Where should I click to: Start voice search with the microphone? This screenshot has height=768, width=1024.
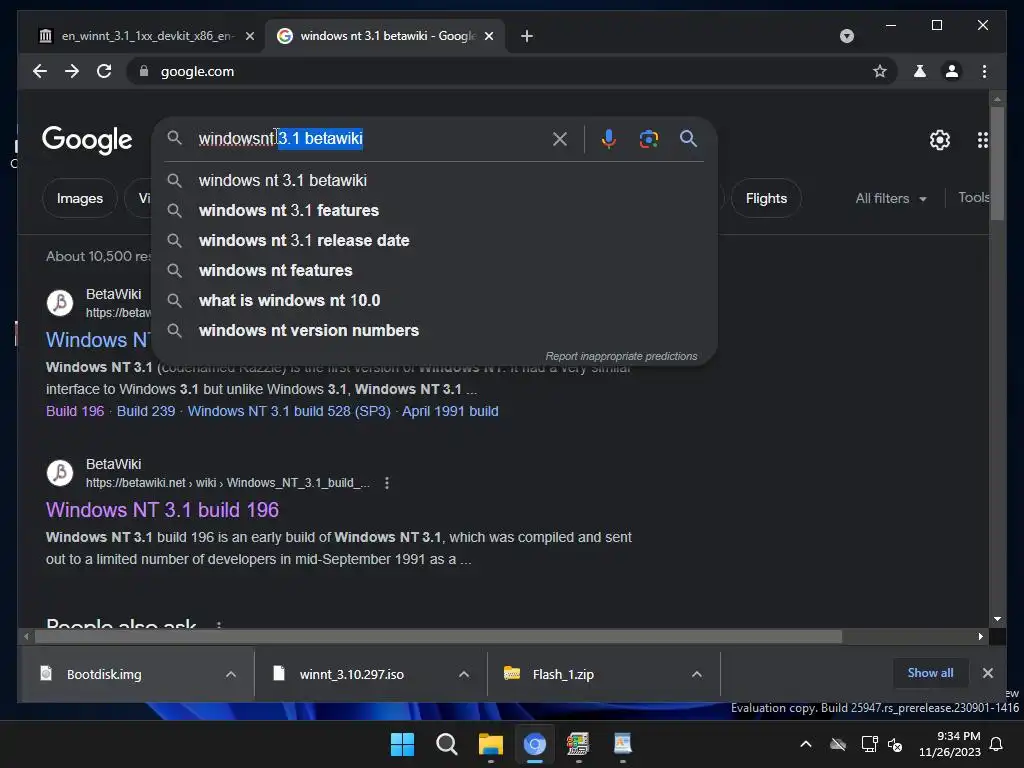pyautogui.click(x=609, y=138)
